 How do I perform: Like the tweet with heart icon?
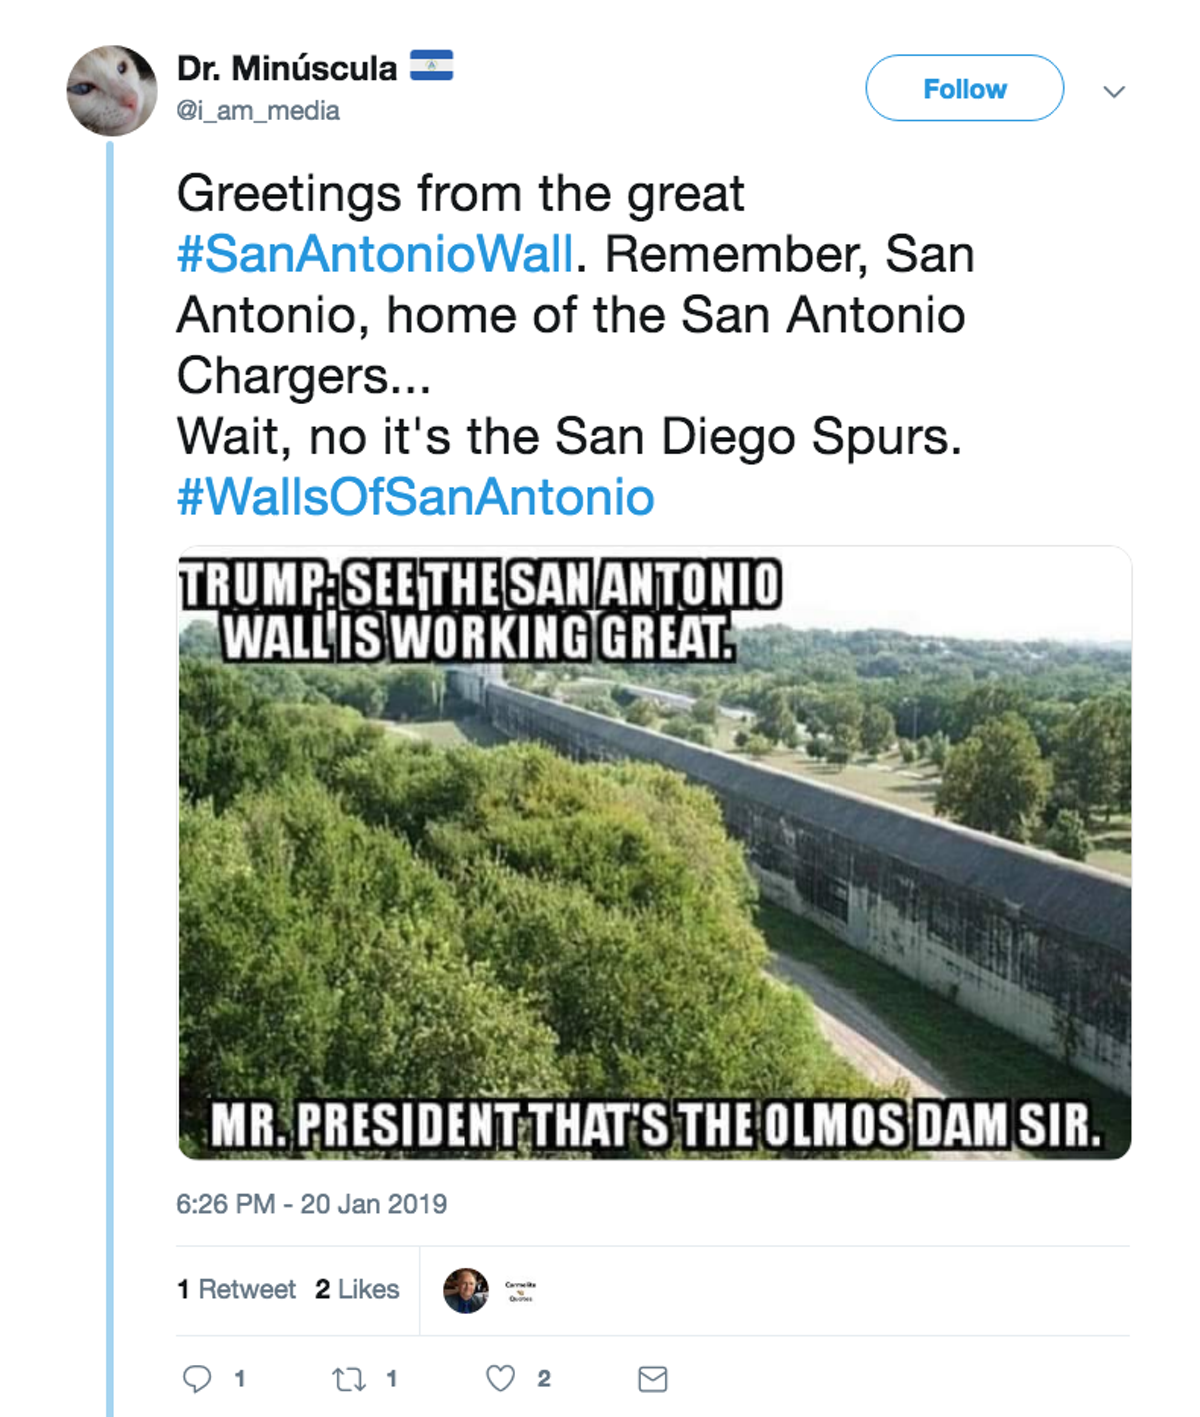[500, 1379]
